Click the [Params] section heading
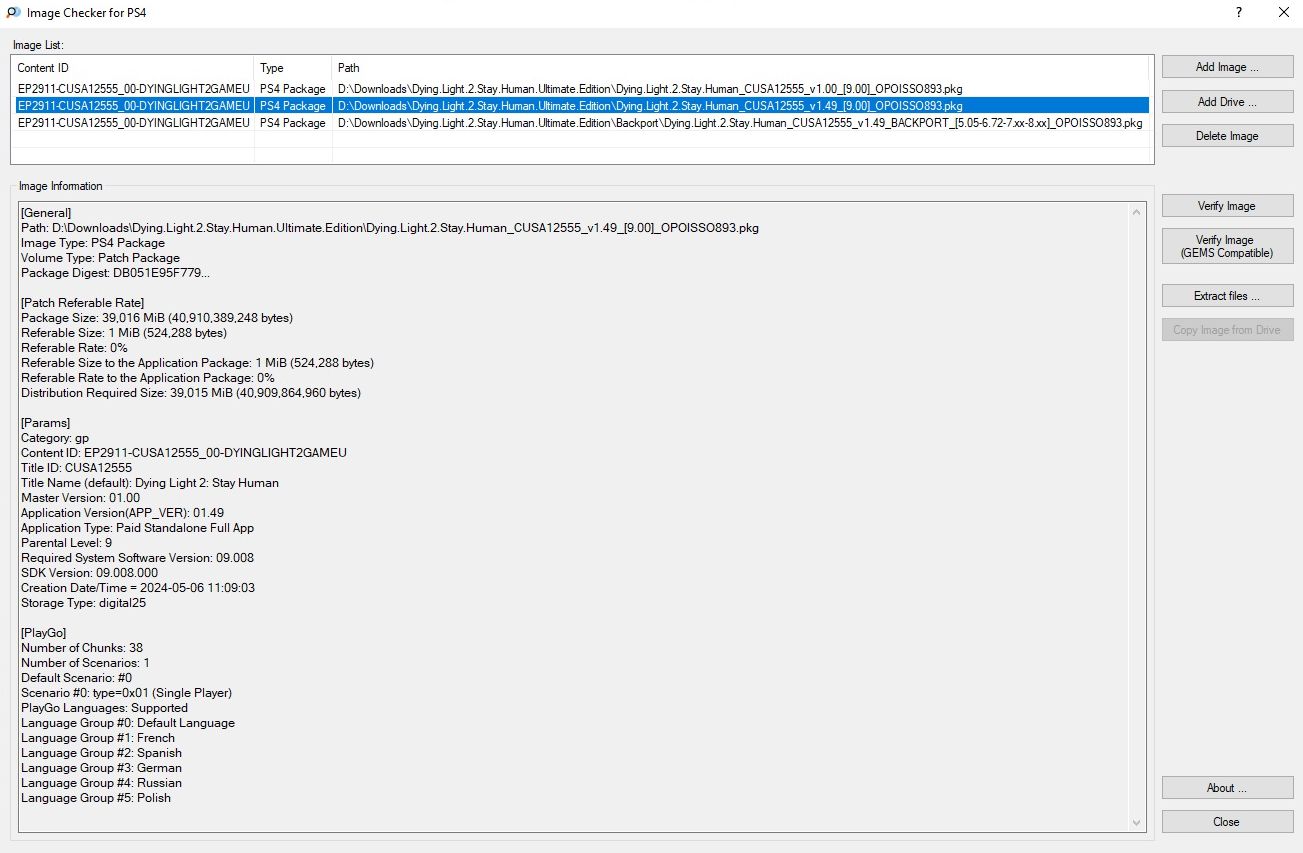Screen dimensions: 1303x853 pos(46,423)
